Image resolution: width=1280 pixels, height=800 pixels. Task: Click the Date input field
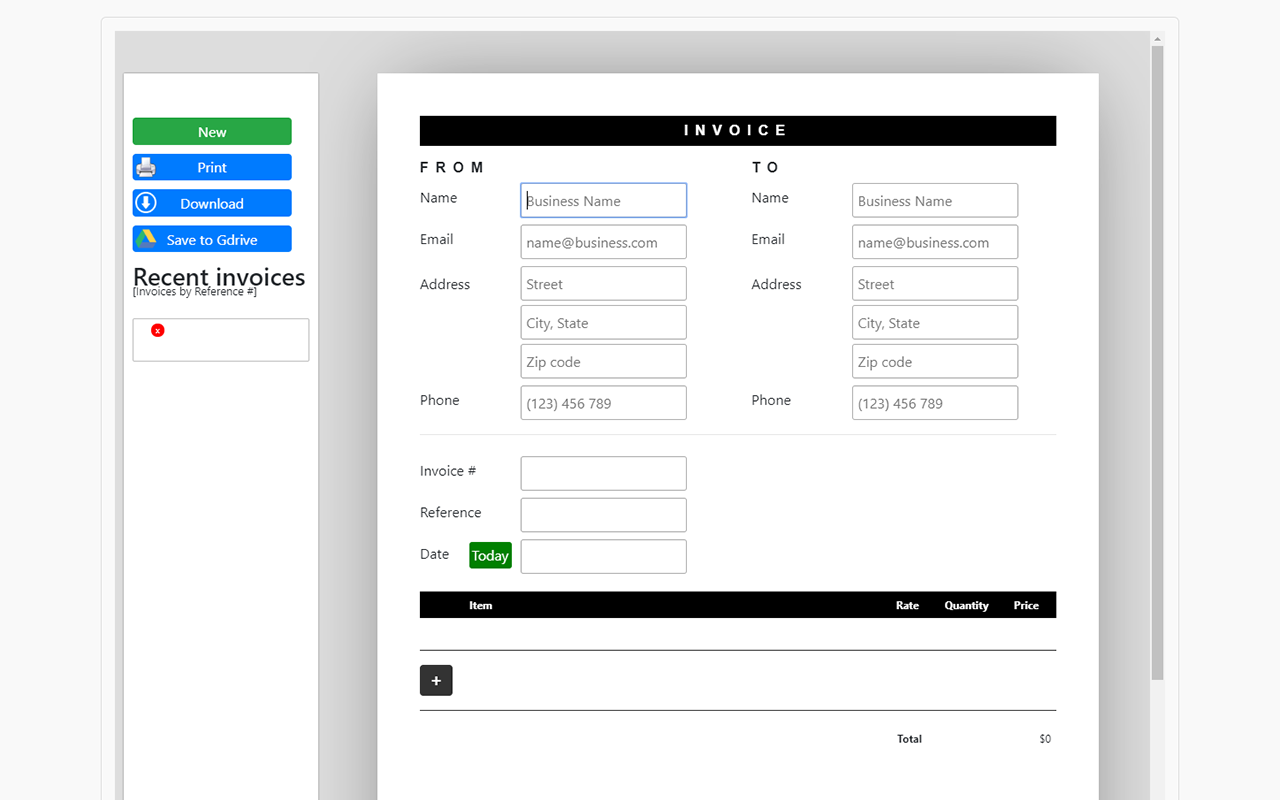pyautogui.click(x=603, y=556)
